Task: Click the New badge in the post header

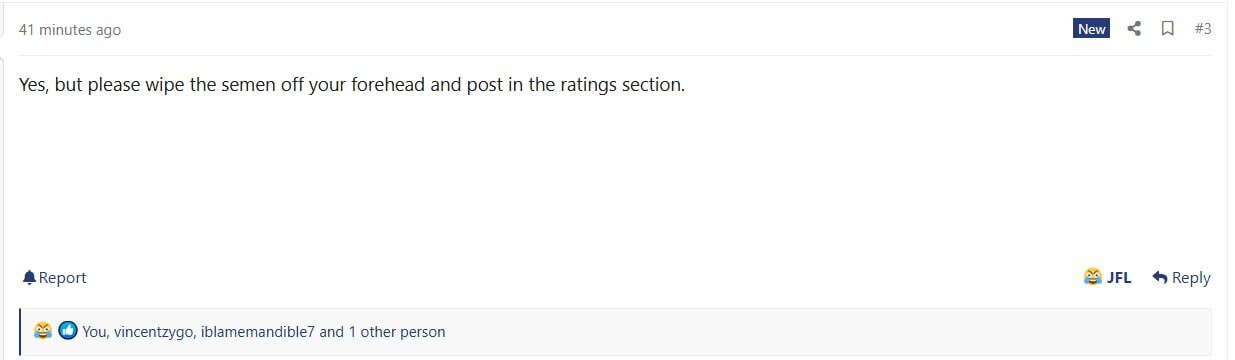Action: point(1092,29)
